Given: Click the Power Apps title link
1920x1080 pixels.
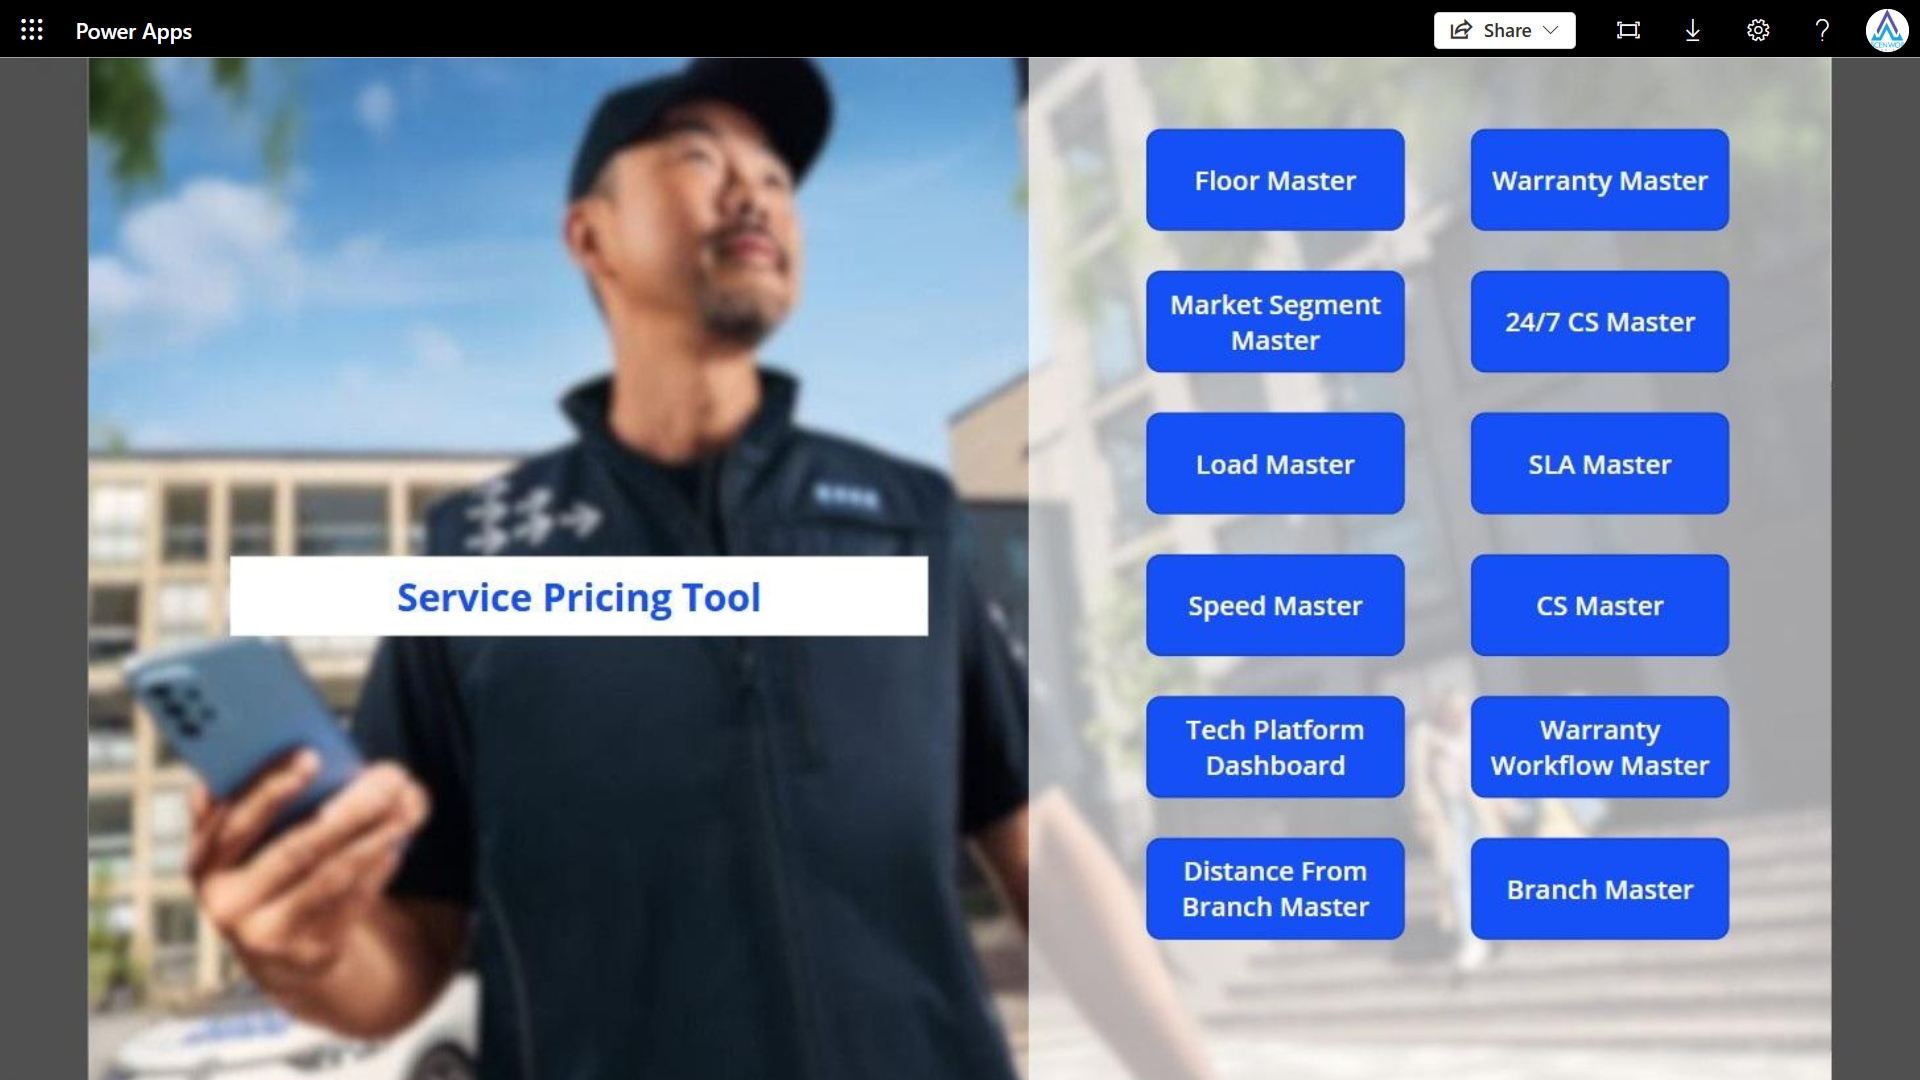Looking at the screenshot, I should click(x=134, y=31).
